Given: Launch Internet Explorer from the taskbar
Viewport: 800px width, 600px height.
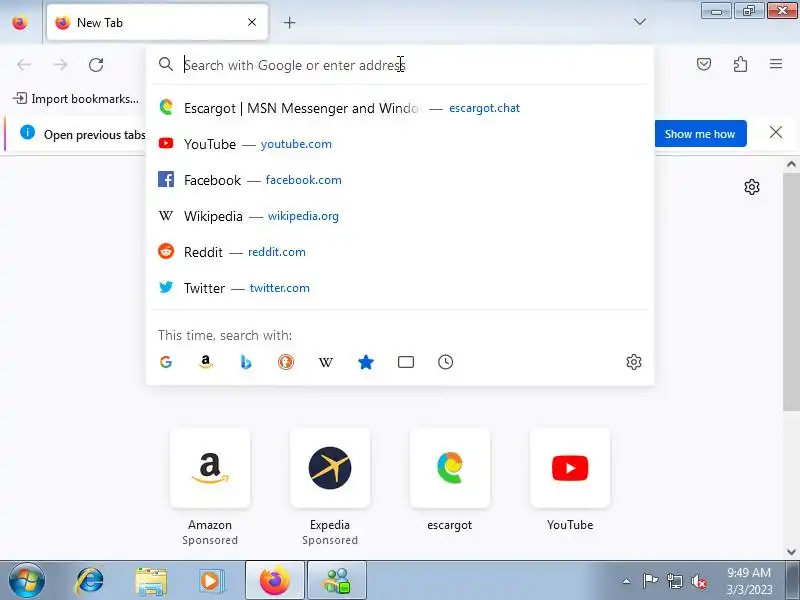Looking at the screenshot, I should click(90, 581).
